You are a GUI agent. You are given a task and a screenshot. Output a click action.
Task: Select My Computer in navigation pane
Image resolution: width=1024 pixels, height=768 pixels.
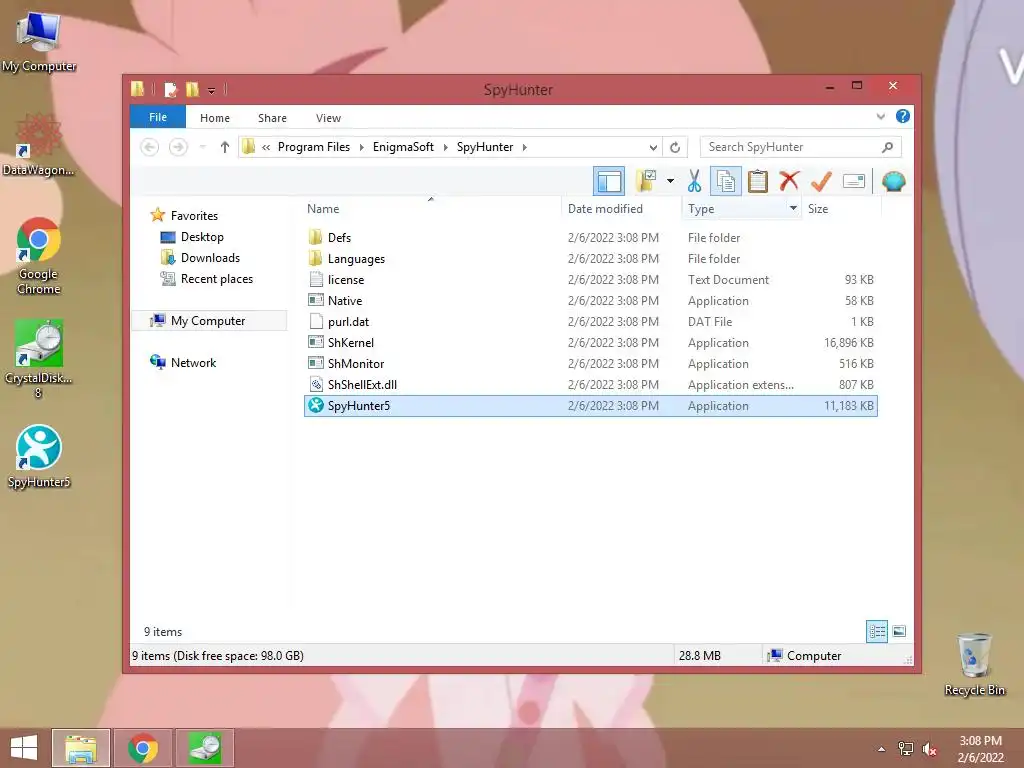click(x=209, y=321)
